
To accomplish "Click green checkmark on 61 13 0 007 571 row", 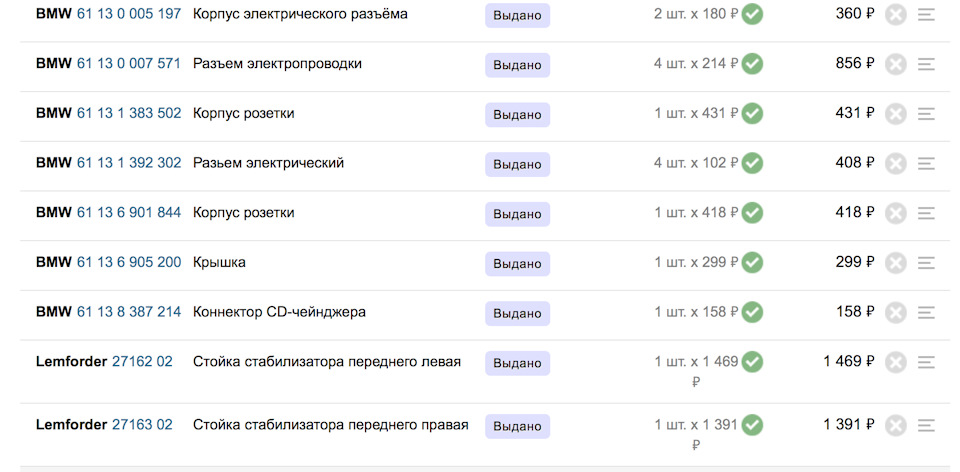I will [752, 64].
